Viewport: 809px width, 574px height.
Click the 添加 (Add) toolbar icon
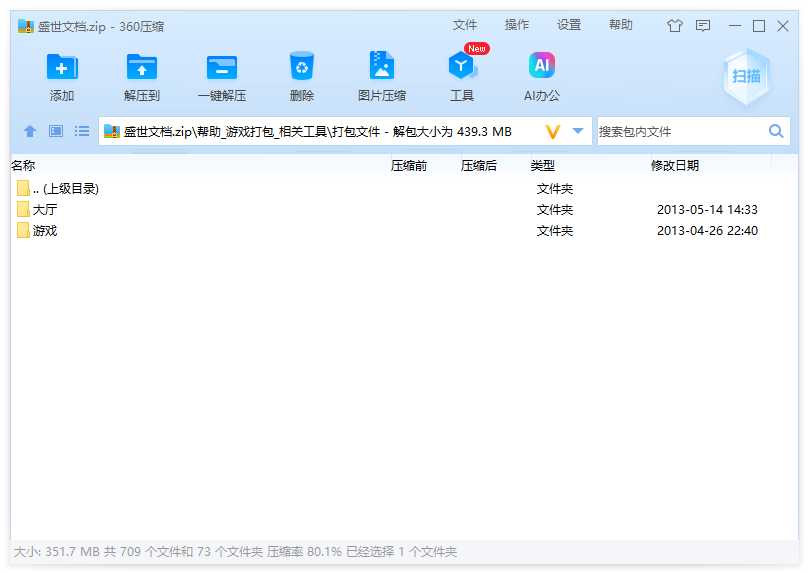coord(62,67)
